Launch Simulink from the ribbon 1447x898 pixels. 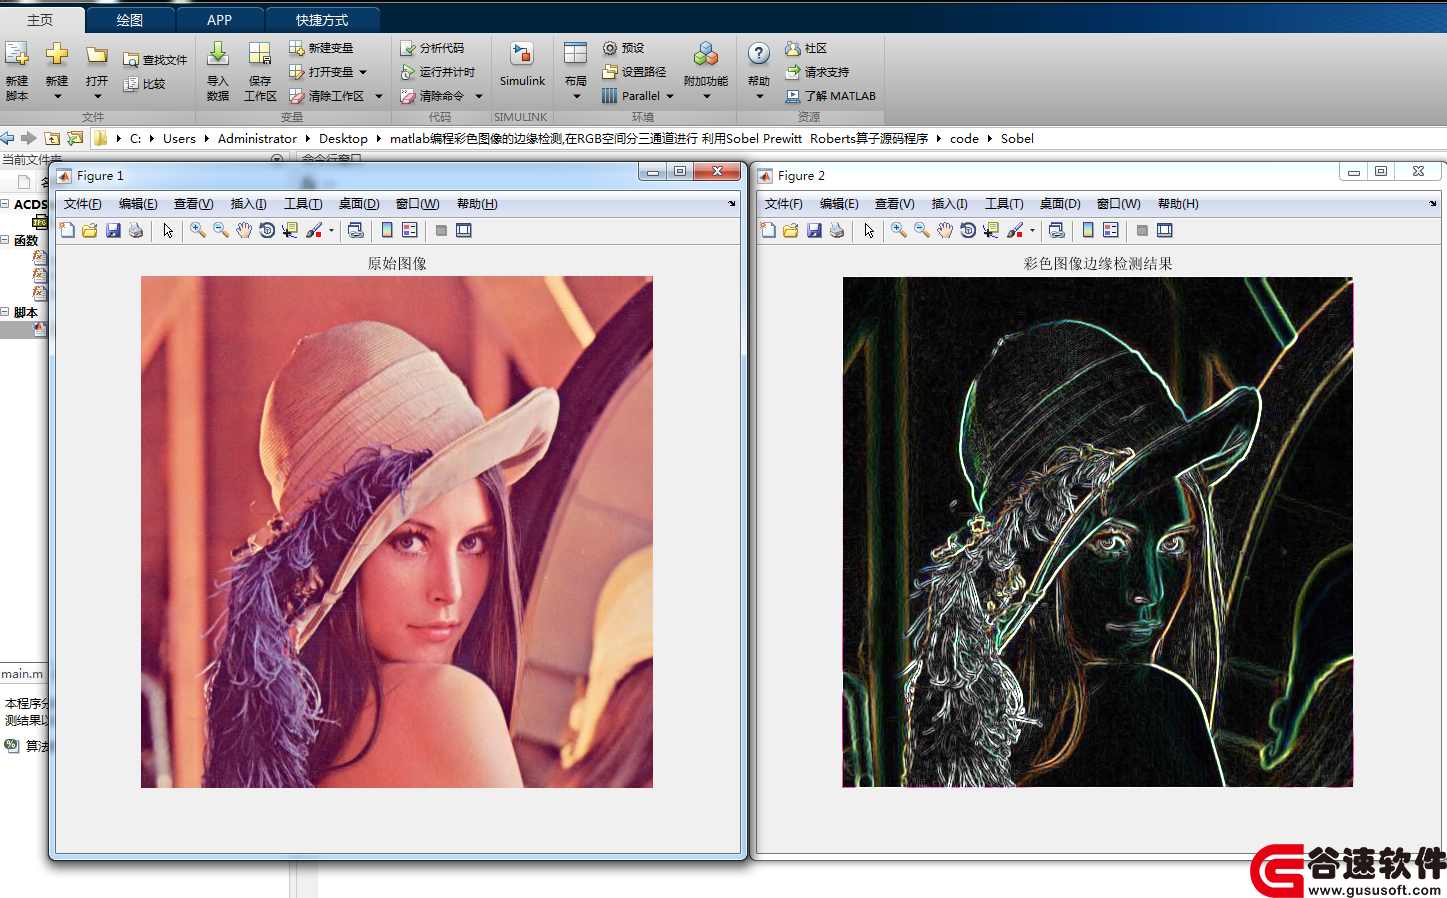[x=522, y=66]
